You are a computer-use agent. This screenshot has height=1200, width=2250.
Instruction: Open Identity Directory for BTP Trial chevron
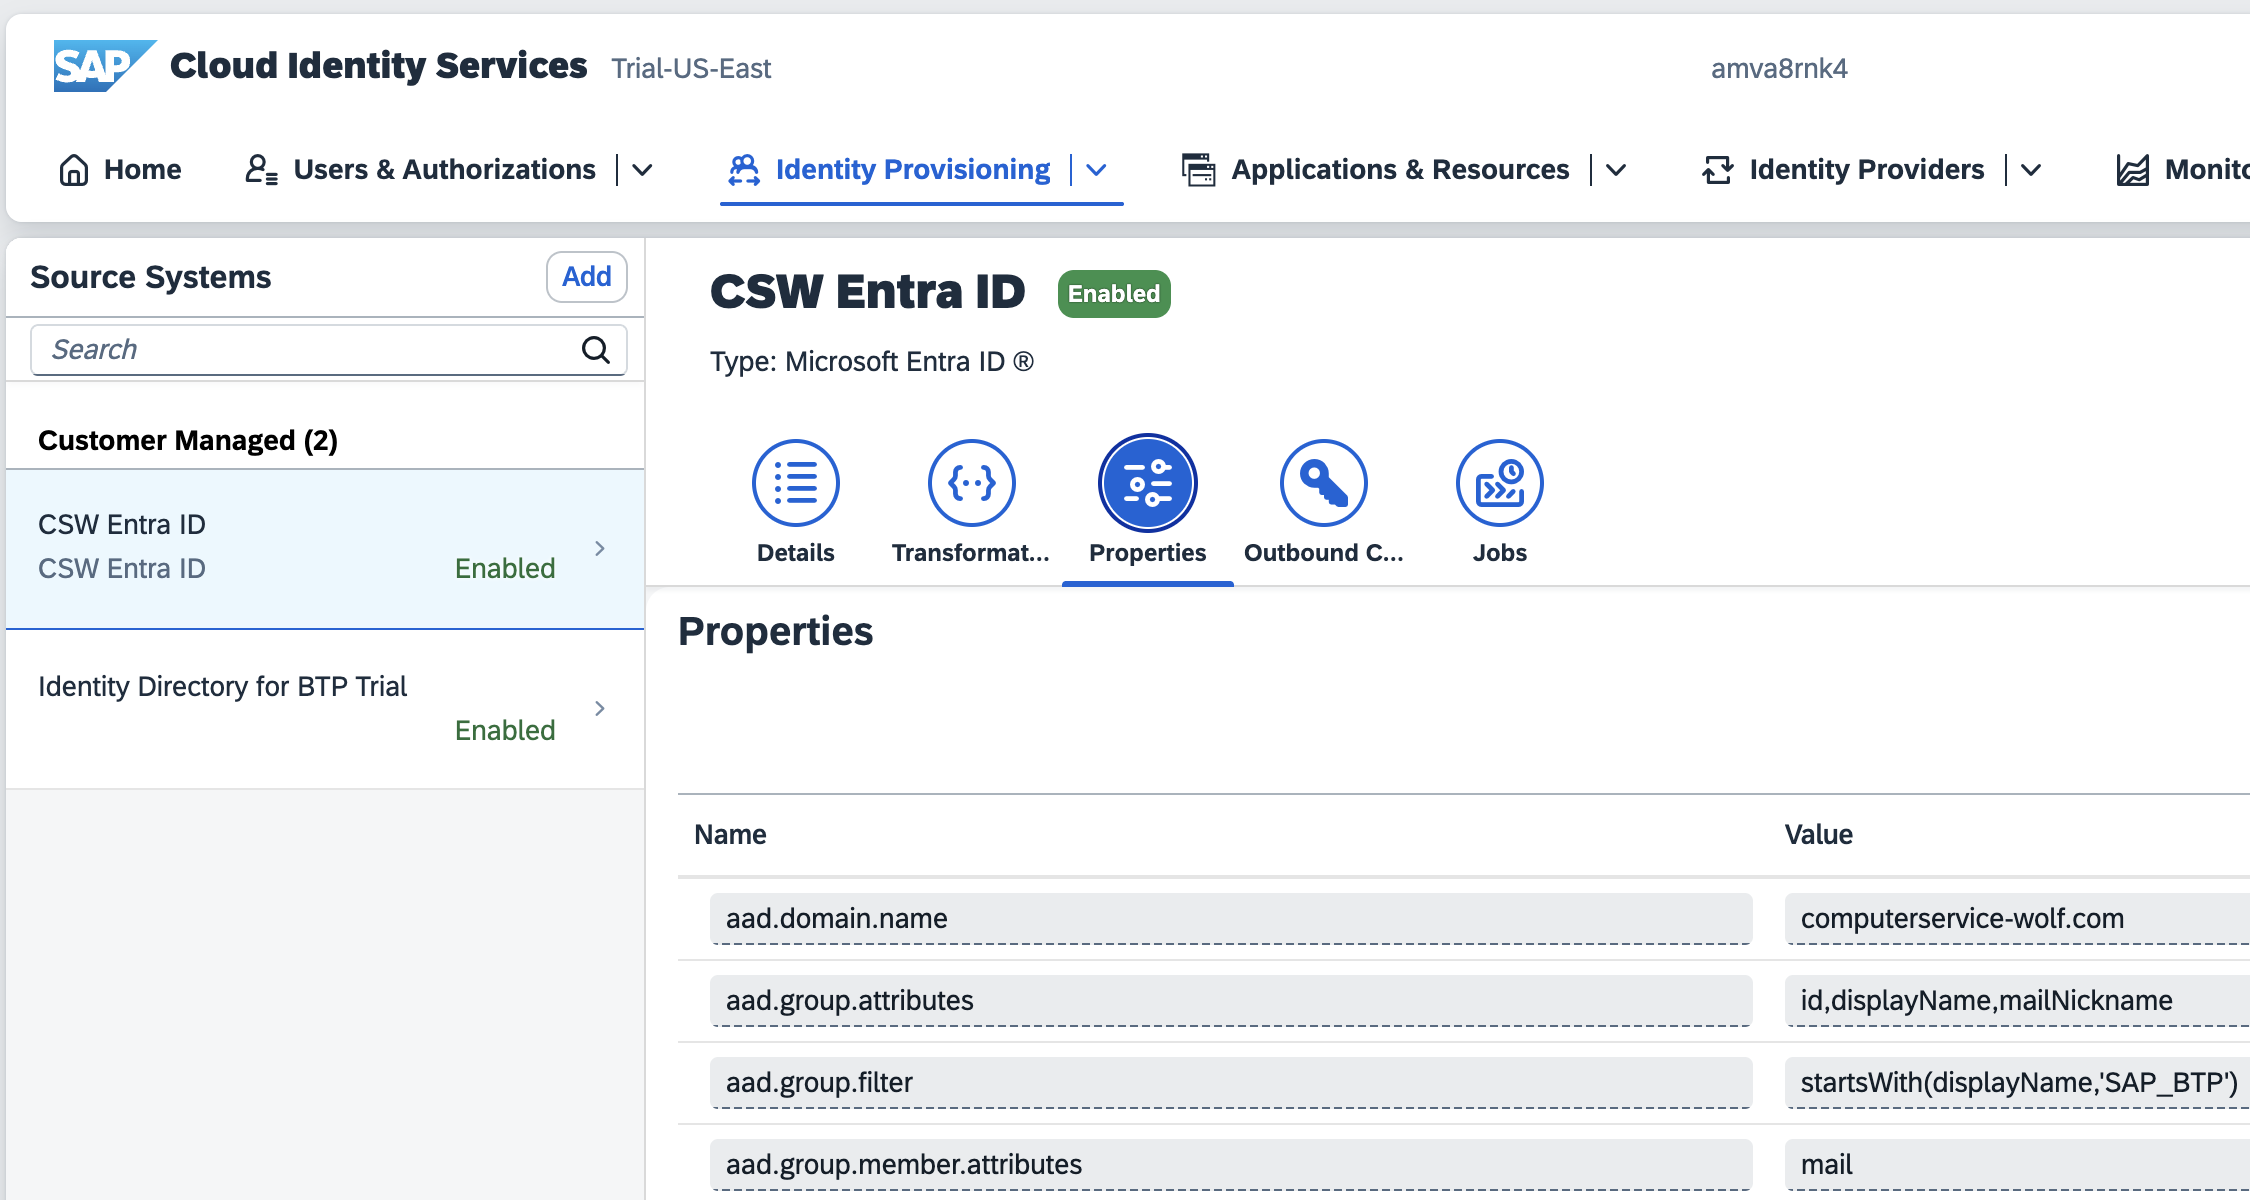[x=600, y=709]
